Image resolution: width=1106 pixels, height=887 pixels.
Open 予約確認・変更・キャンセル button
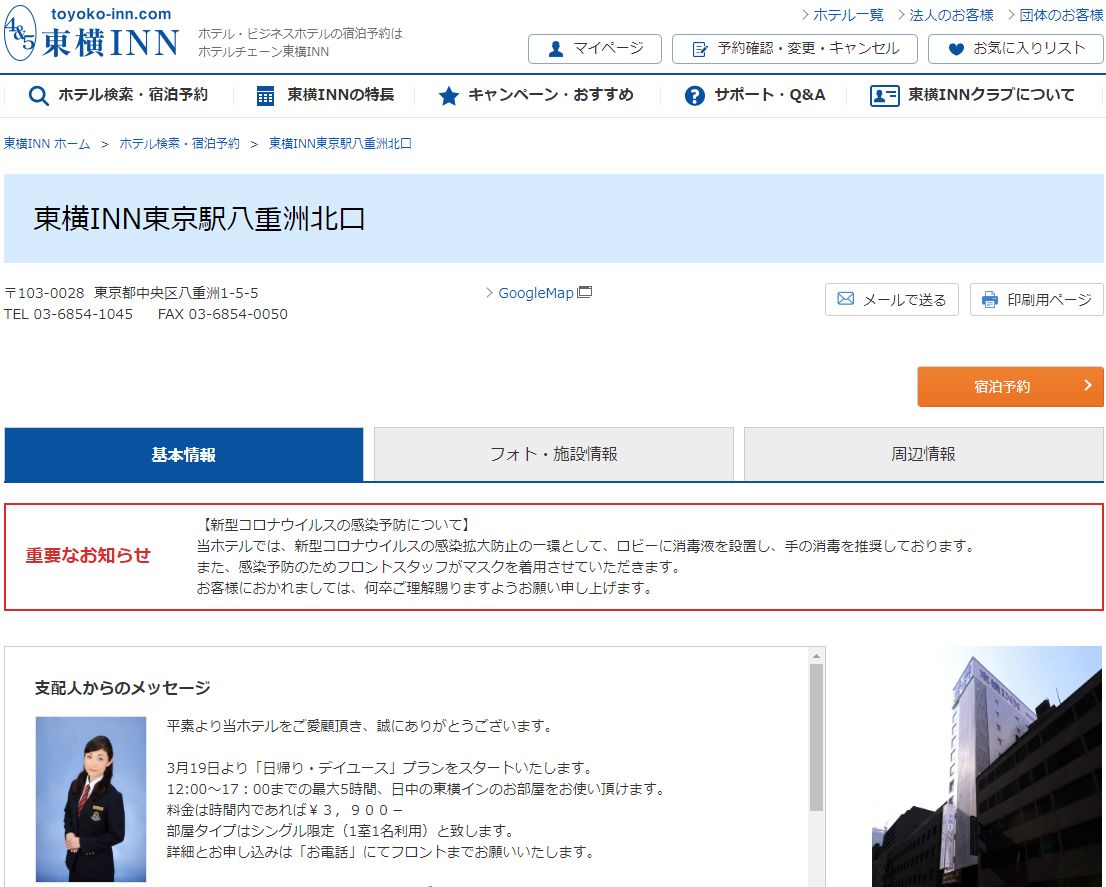794,49
